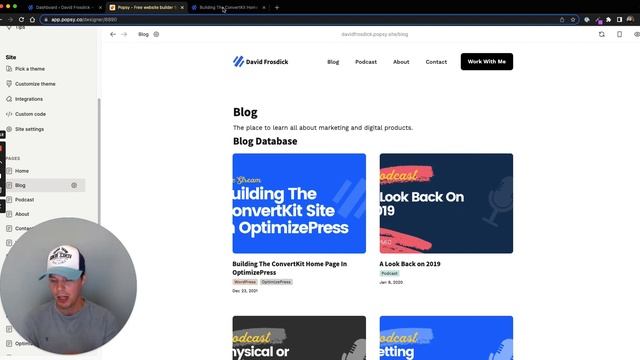Open the A Look Back On 2019 thumbnail
Image resolution: width=640 pixels, height=360 pixels.
pos(446,203)
